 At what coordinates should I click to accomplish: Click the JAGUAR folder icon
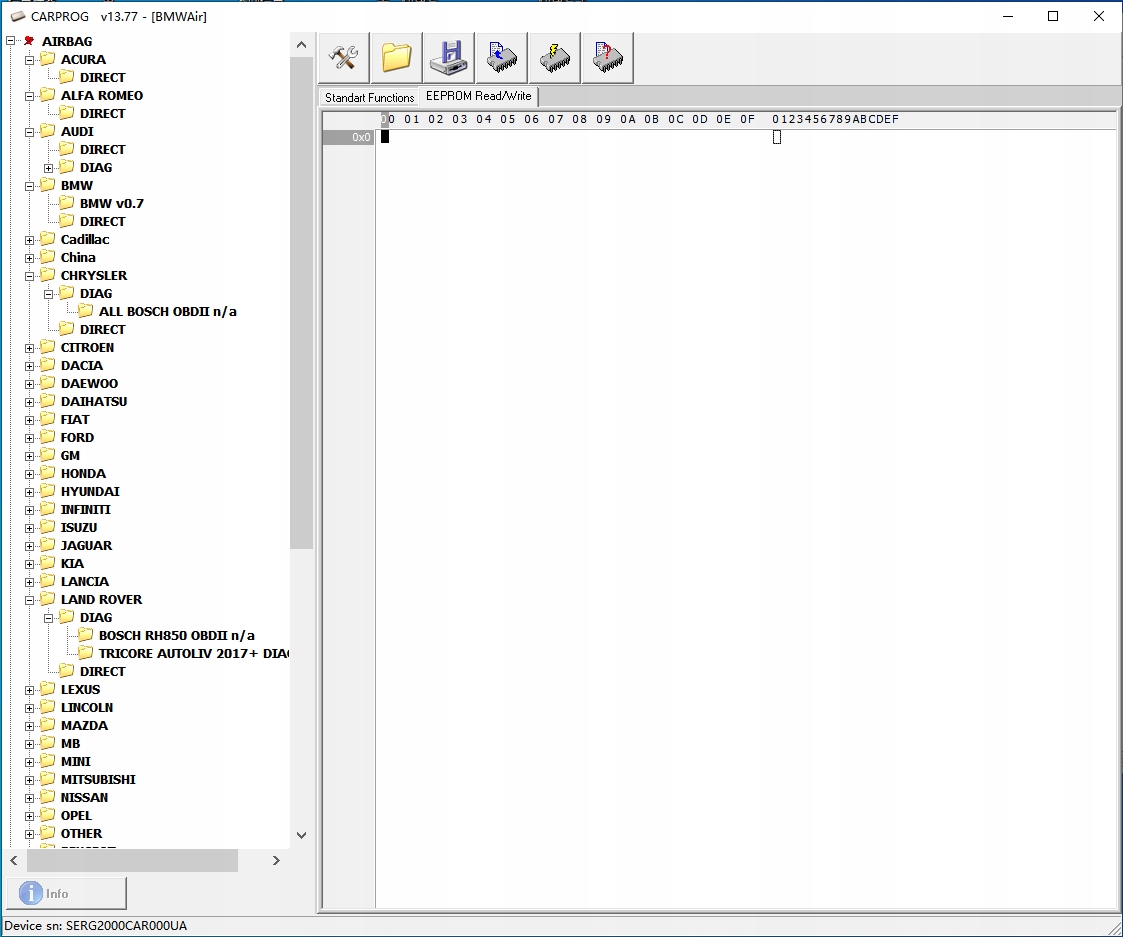(x=48, y=545)
